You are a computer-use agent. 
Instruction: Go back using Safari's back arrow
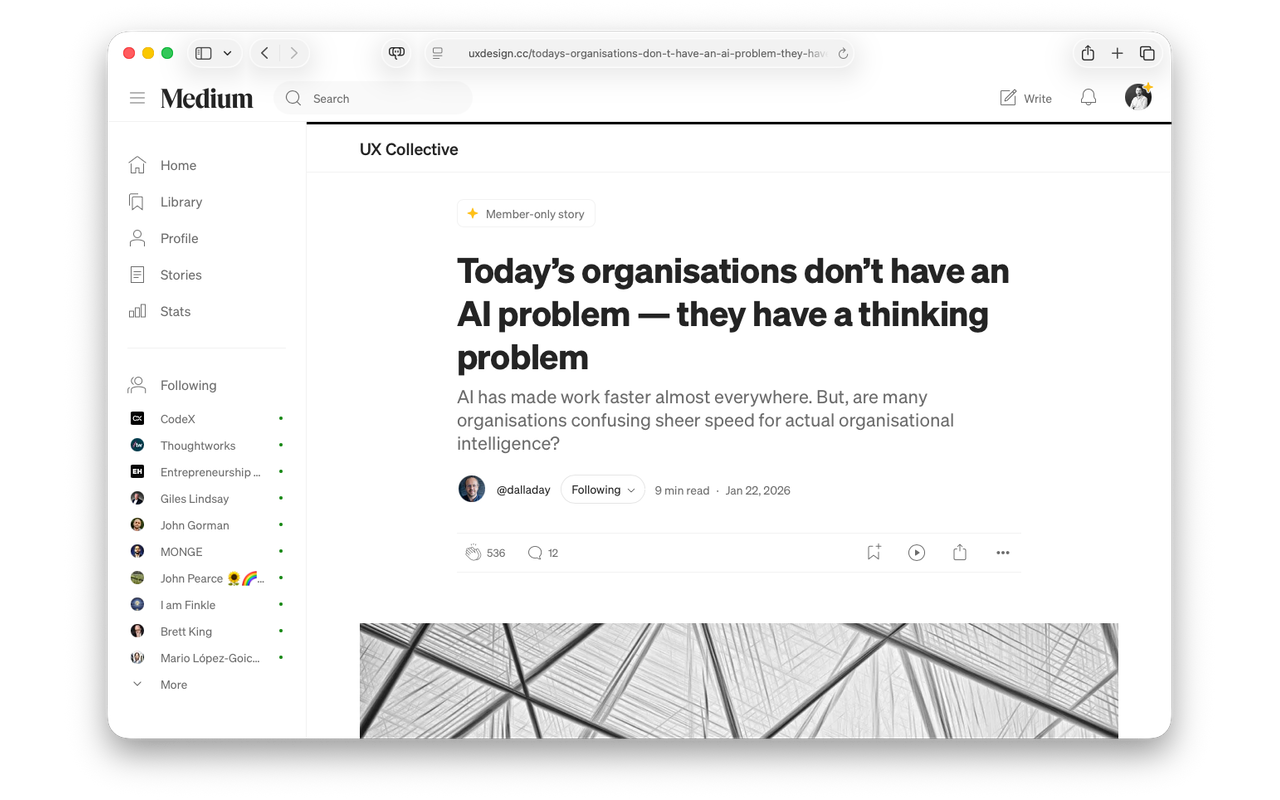coord(264,53)
